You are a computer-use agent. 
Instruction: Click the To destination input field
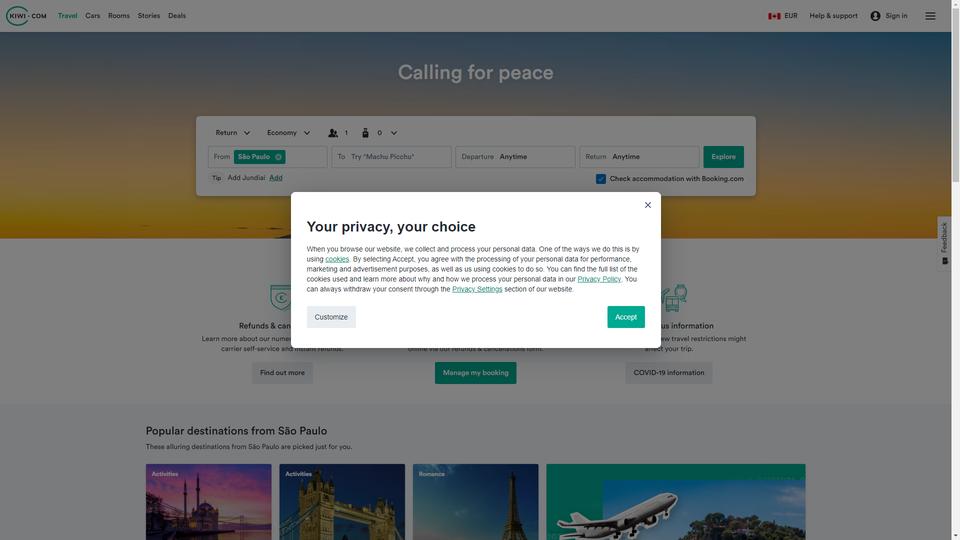[391, 157]
